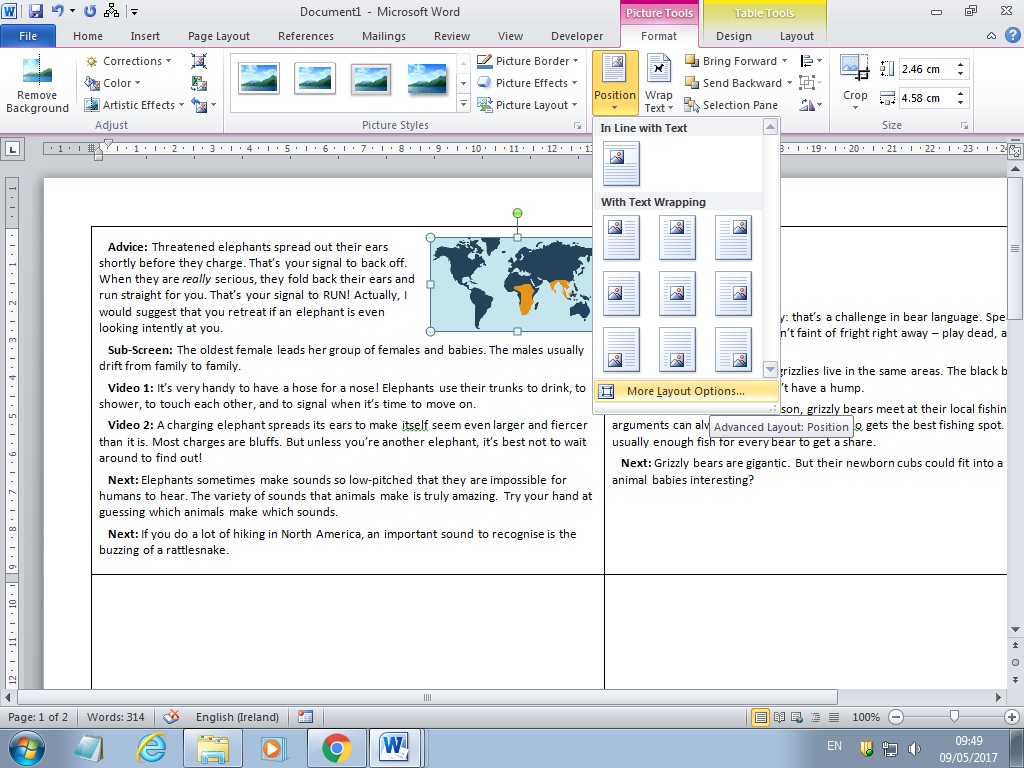Select Bottom Right text wrapping position
Viewport: 1024px width, 768px height.
coord(733,349)
